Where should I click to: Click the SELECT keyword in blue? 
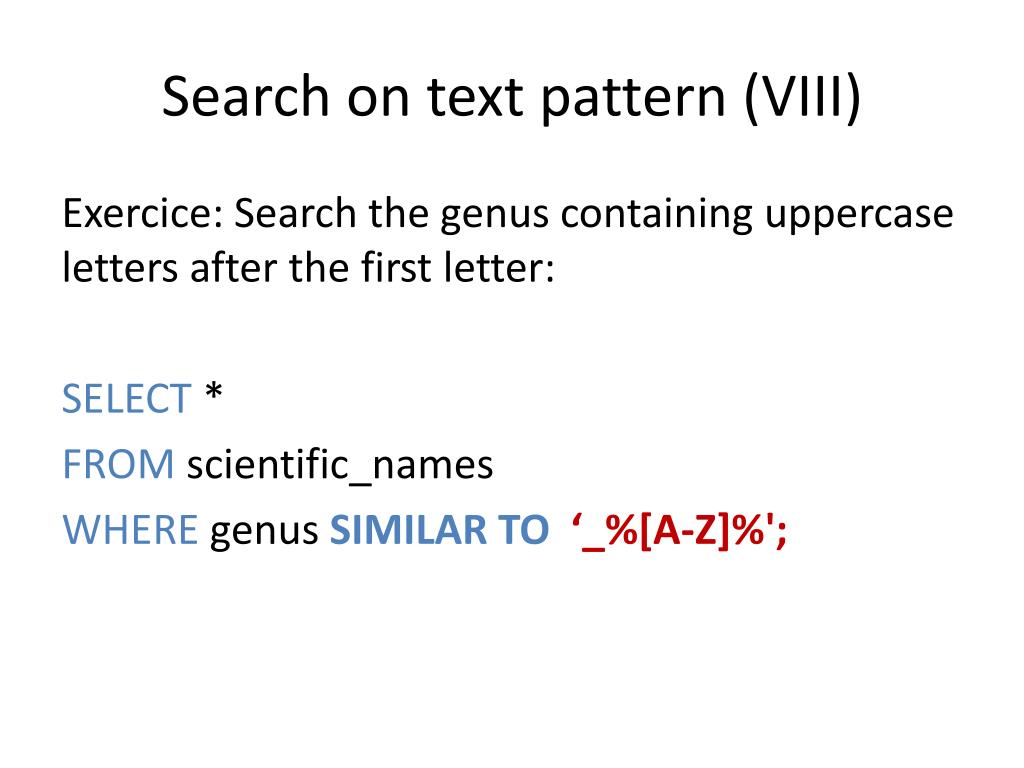pos(126,399)
